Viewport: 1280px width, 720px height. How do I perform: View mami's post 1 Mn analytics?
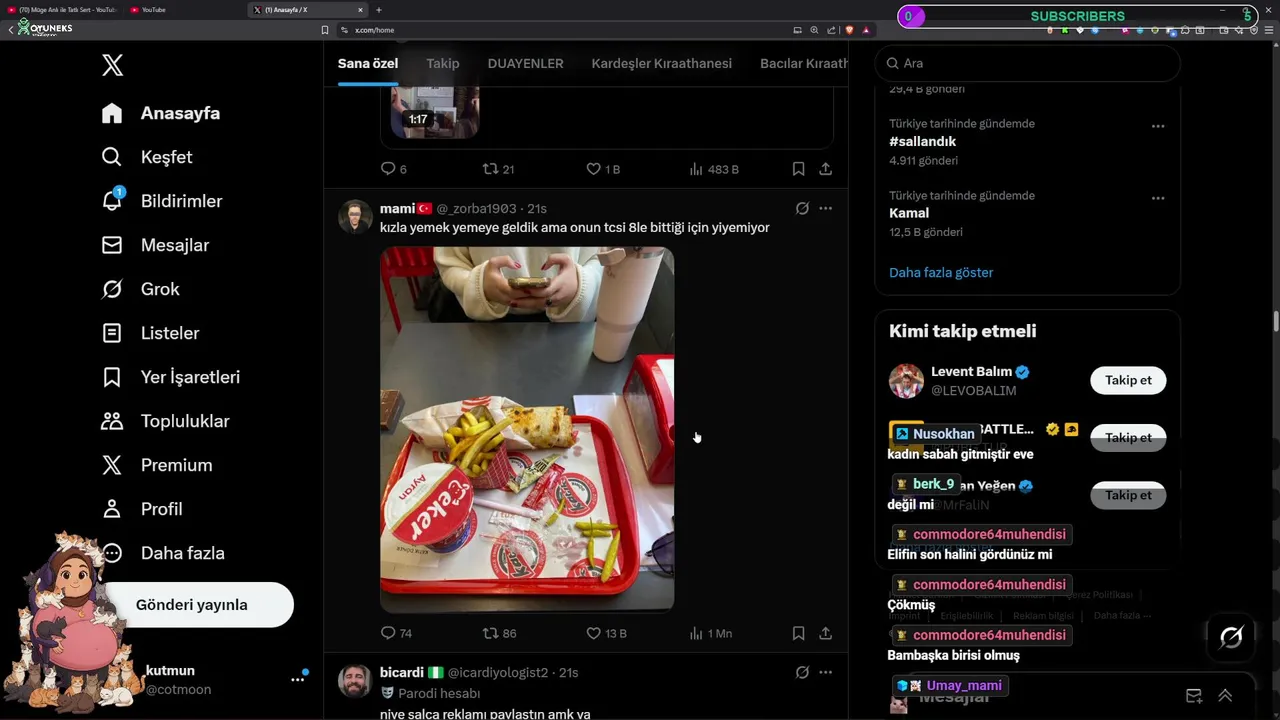pos(711,633)
